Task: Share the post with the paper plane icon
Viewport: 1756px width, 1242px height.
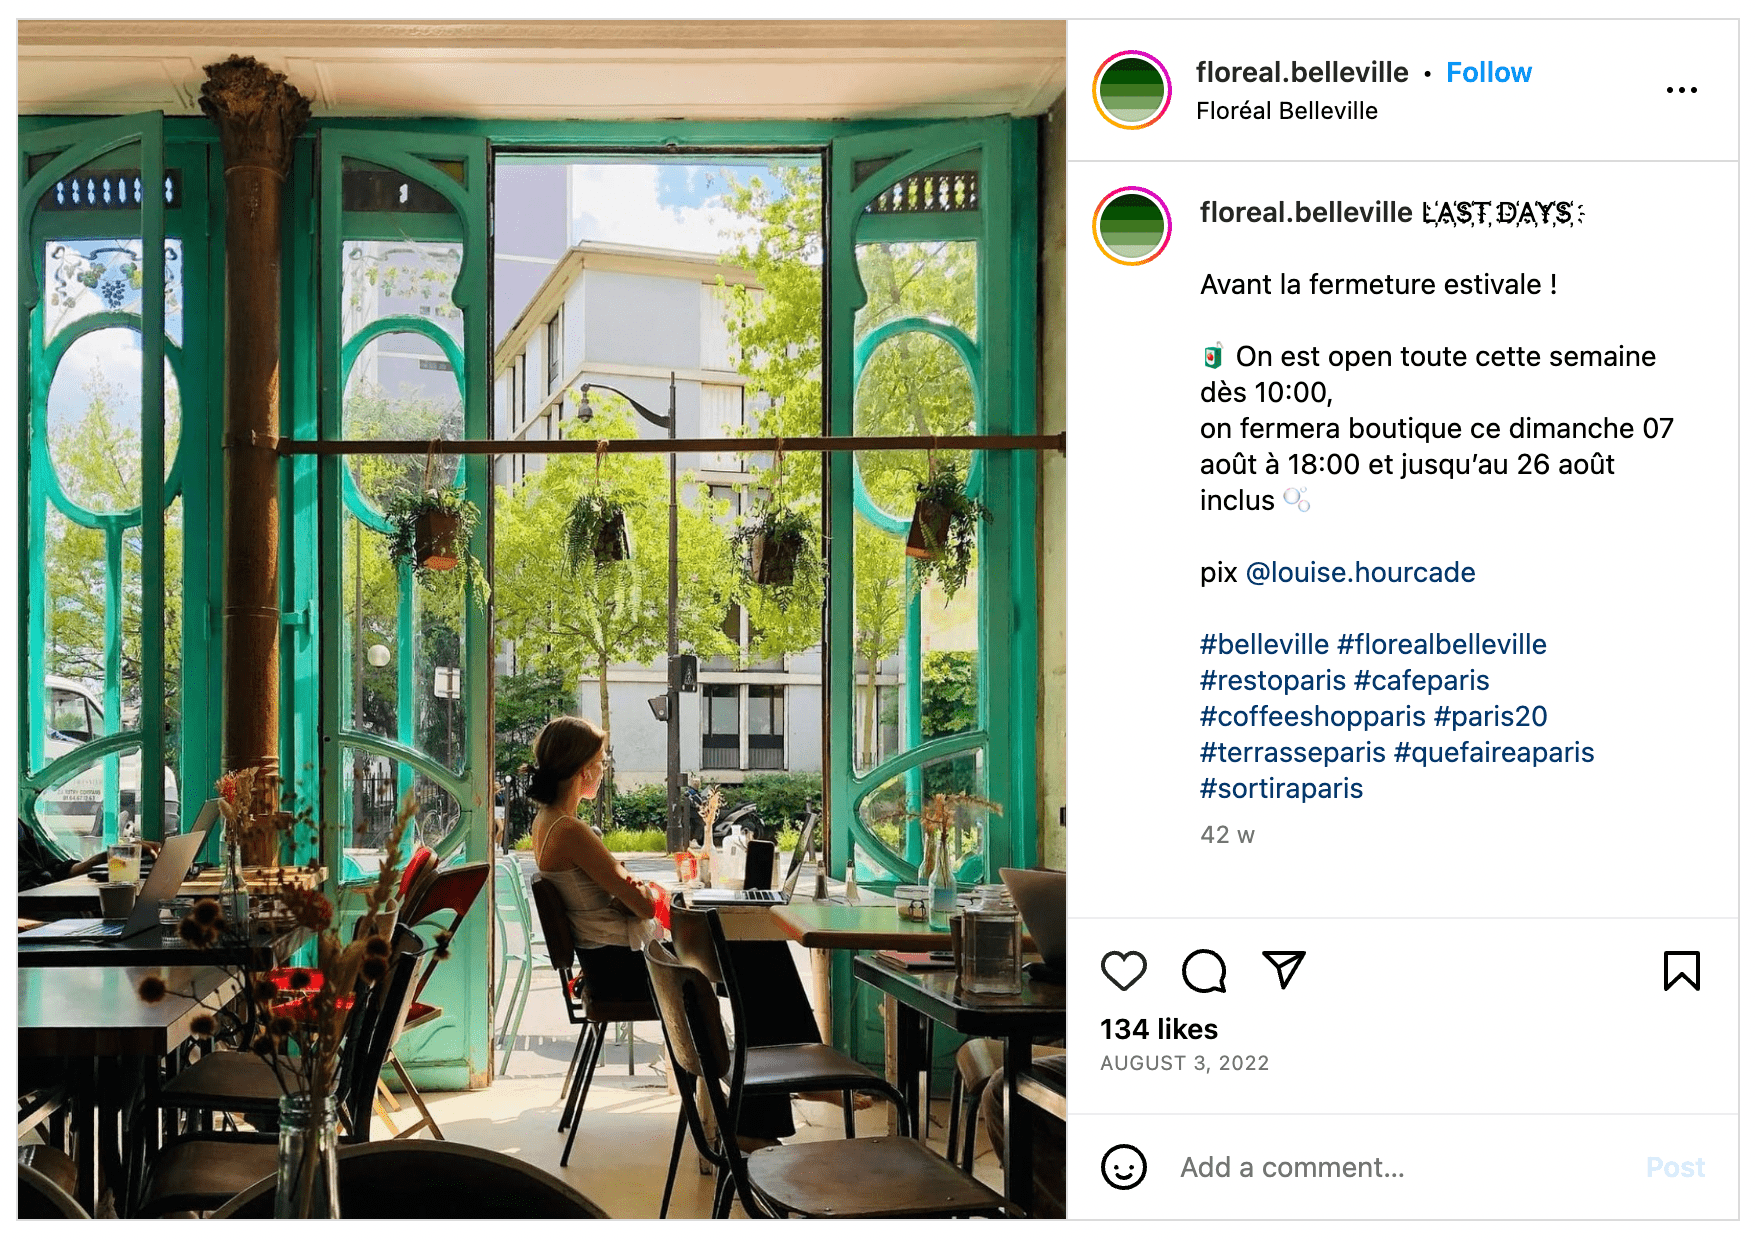Action: (1284, 969)
